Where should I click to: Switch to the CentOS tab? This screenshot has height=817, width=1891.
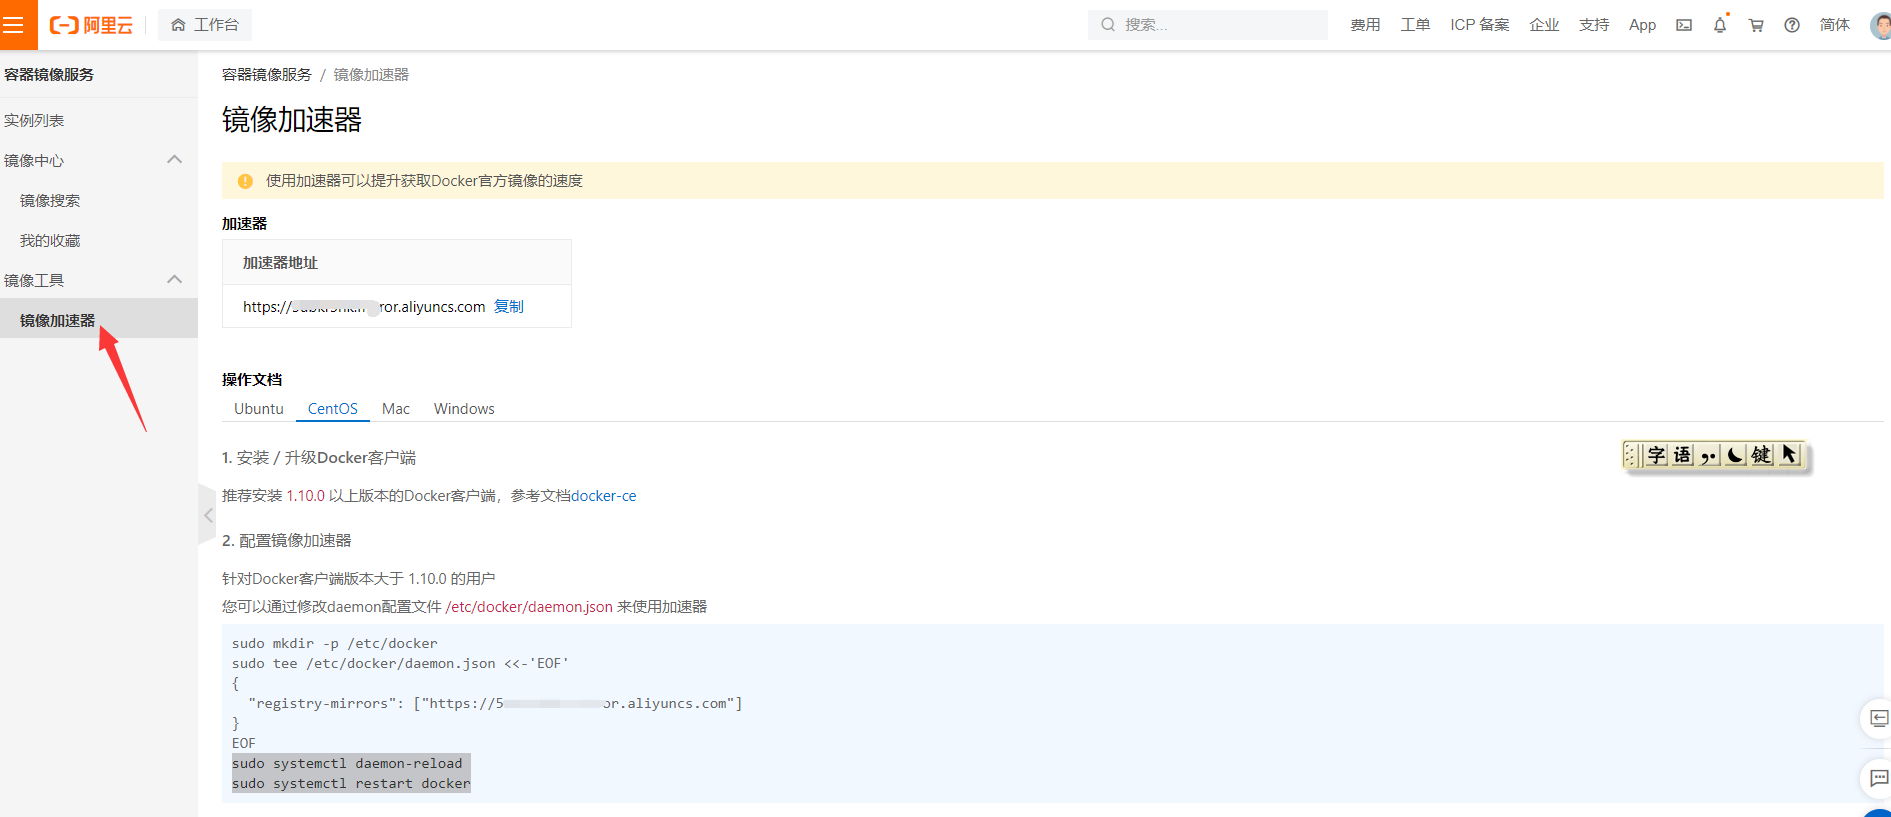coord(333,408)
